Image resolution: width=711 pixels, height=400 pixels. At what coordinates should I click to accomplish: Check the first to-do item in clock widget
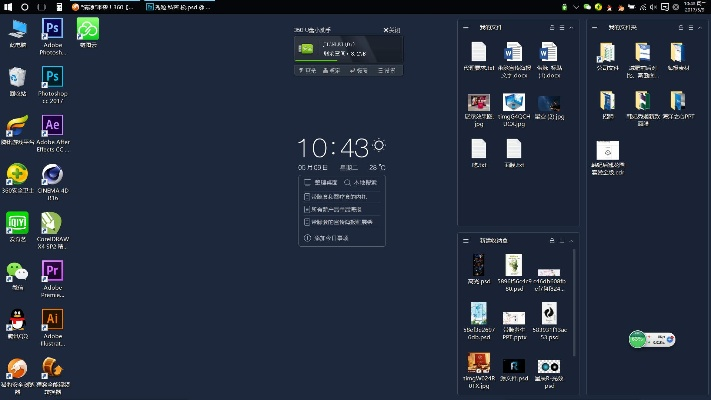pos(307,197)
